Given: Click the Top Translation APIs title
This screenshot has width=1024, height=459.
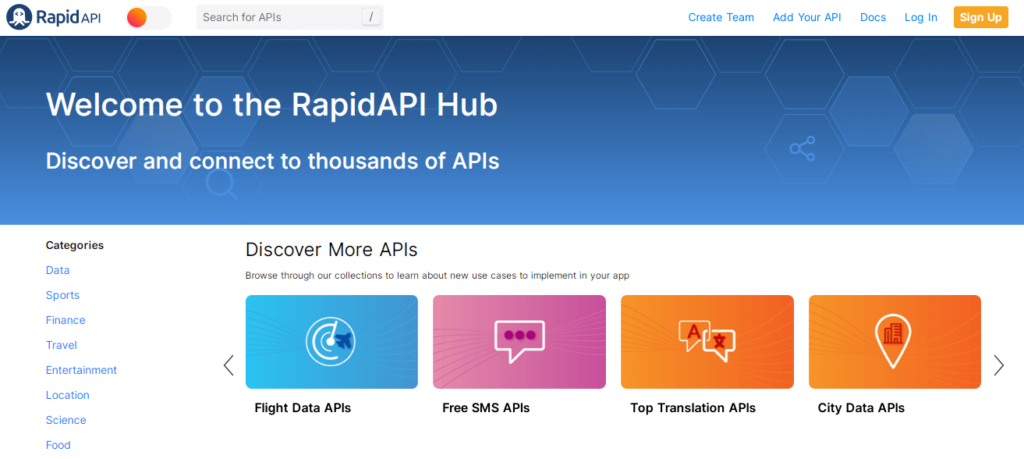Looking at the screenshot, I should point(693,408).
